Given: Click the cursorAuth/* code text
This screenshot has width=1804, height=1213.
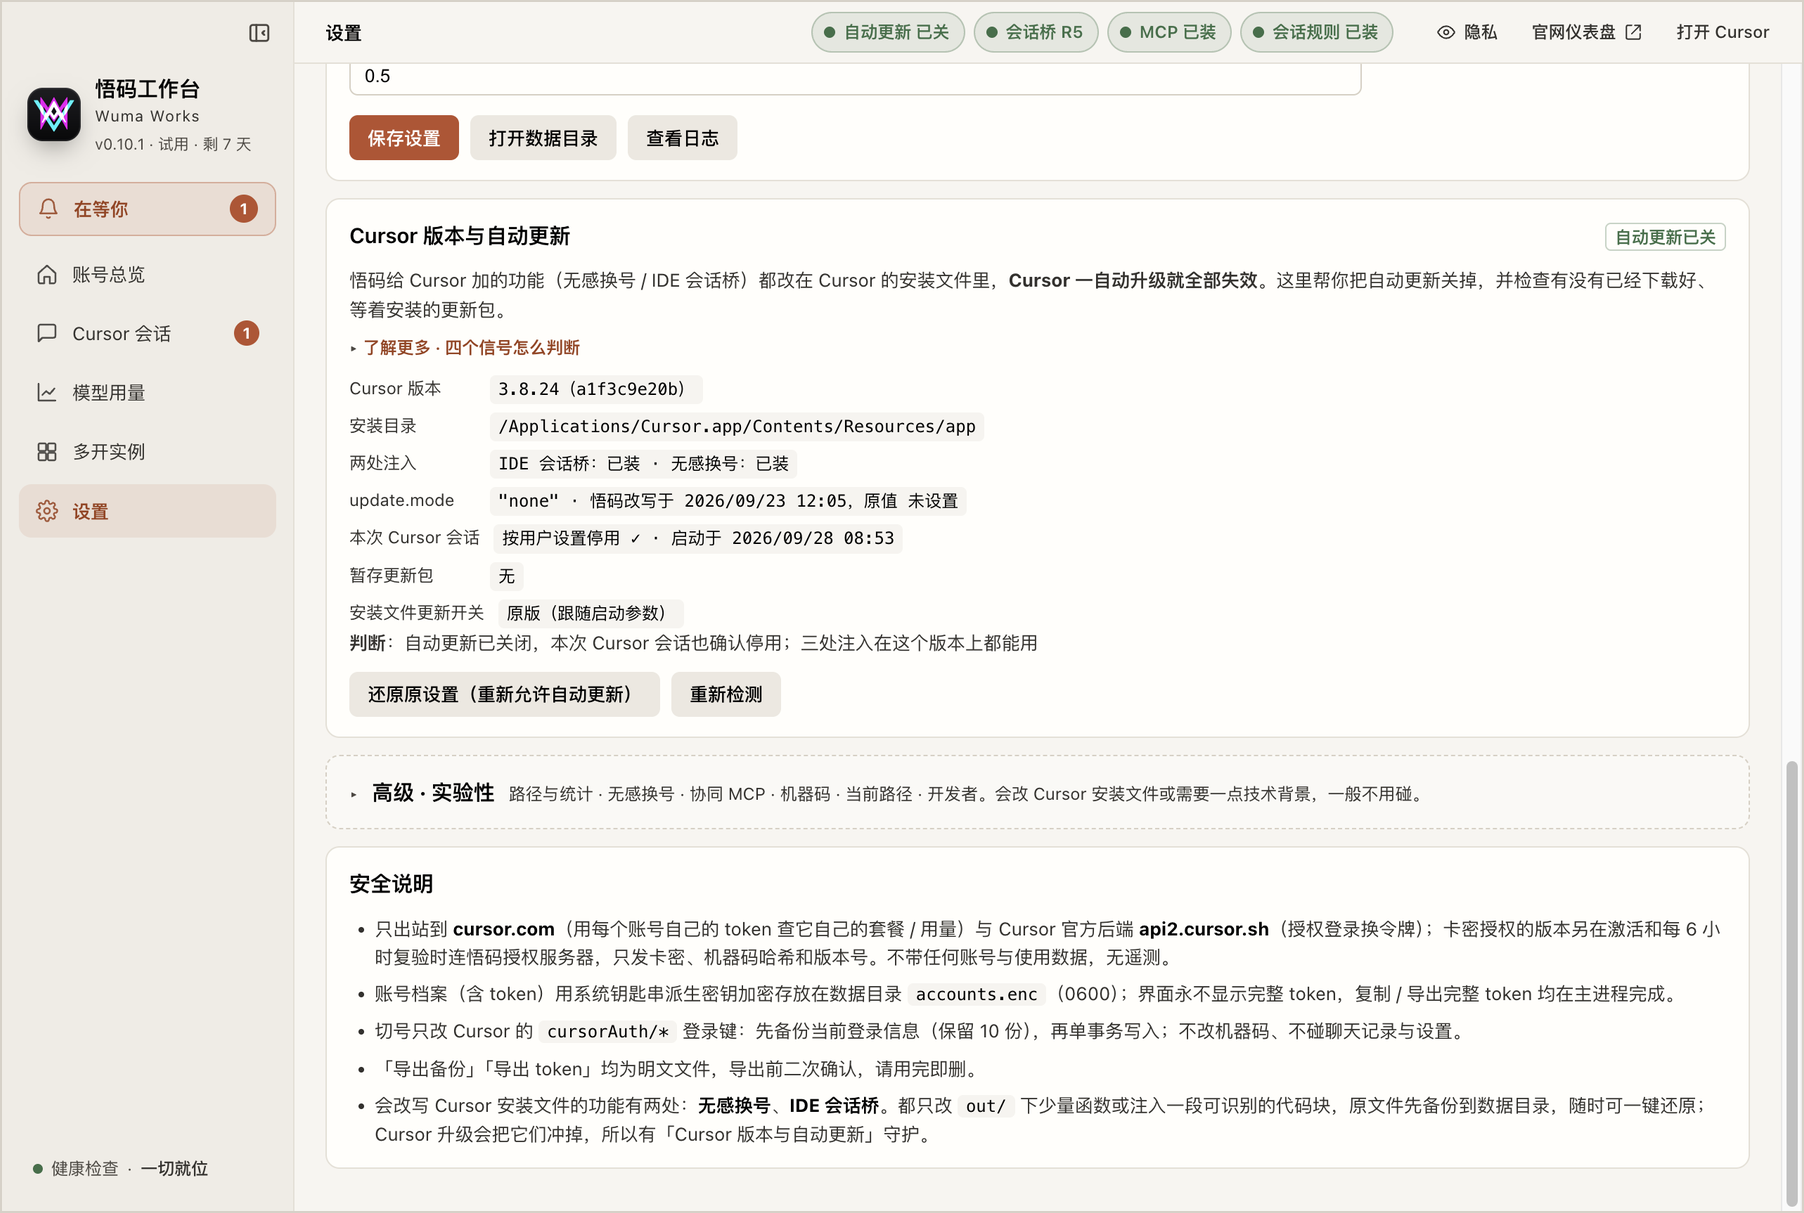Looking at the screenshot, I should [x=608, y=1031].
